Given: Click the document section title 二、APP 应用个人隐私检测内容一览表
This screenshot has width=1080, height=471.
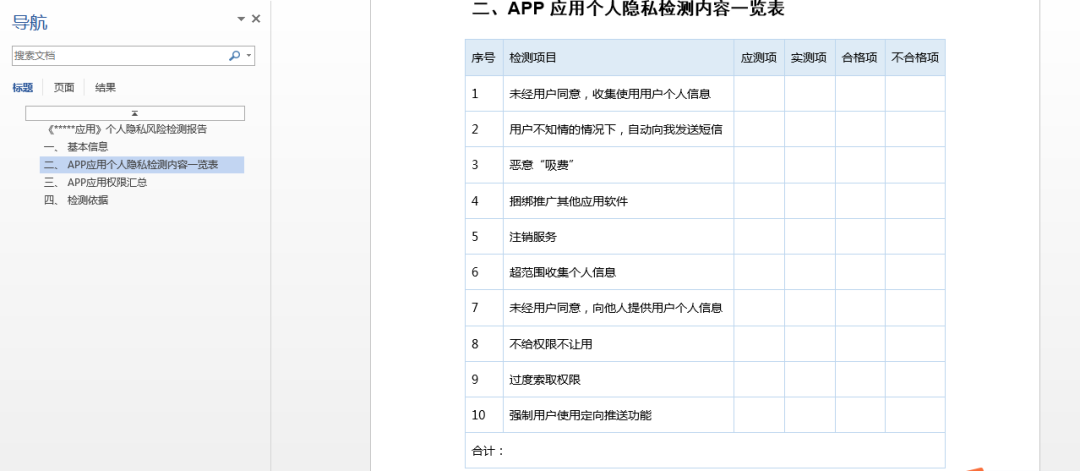Looking at the screenshot, I should [x=628, y=10].
